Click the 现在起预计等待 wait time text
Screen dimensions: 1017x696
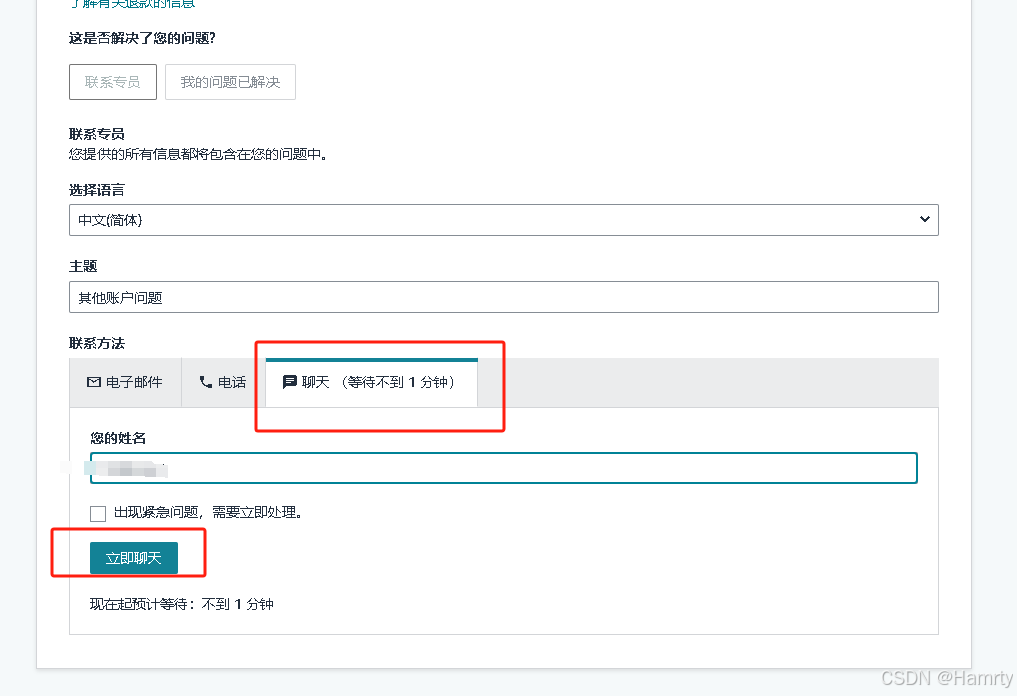(x=182, y=604)
